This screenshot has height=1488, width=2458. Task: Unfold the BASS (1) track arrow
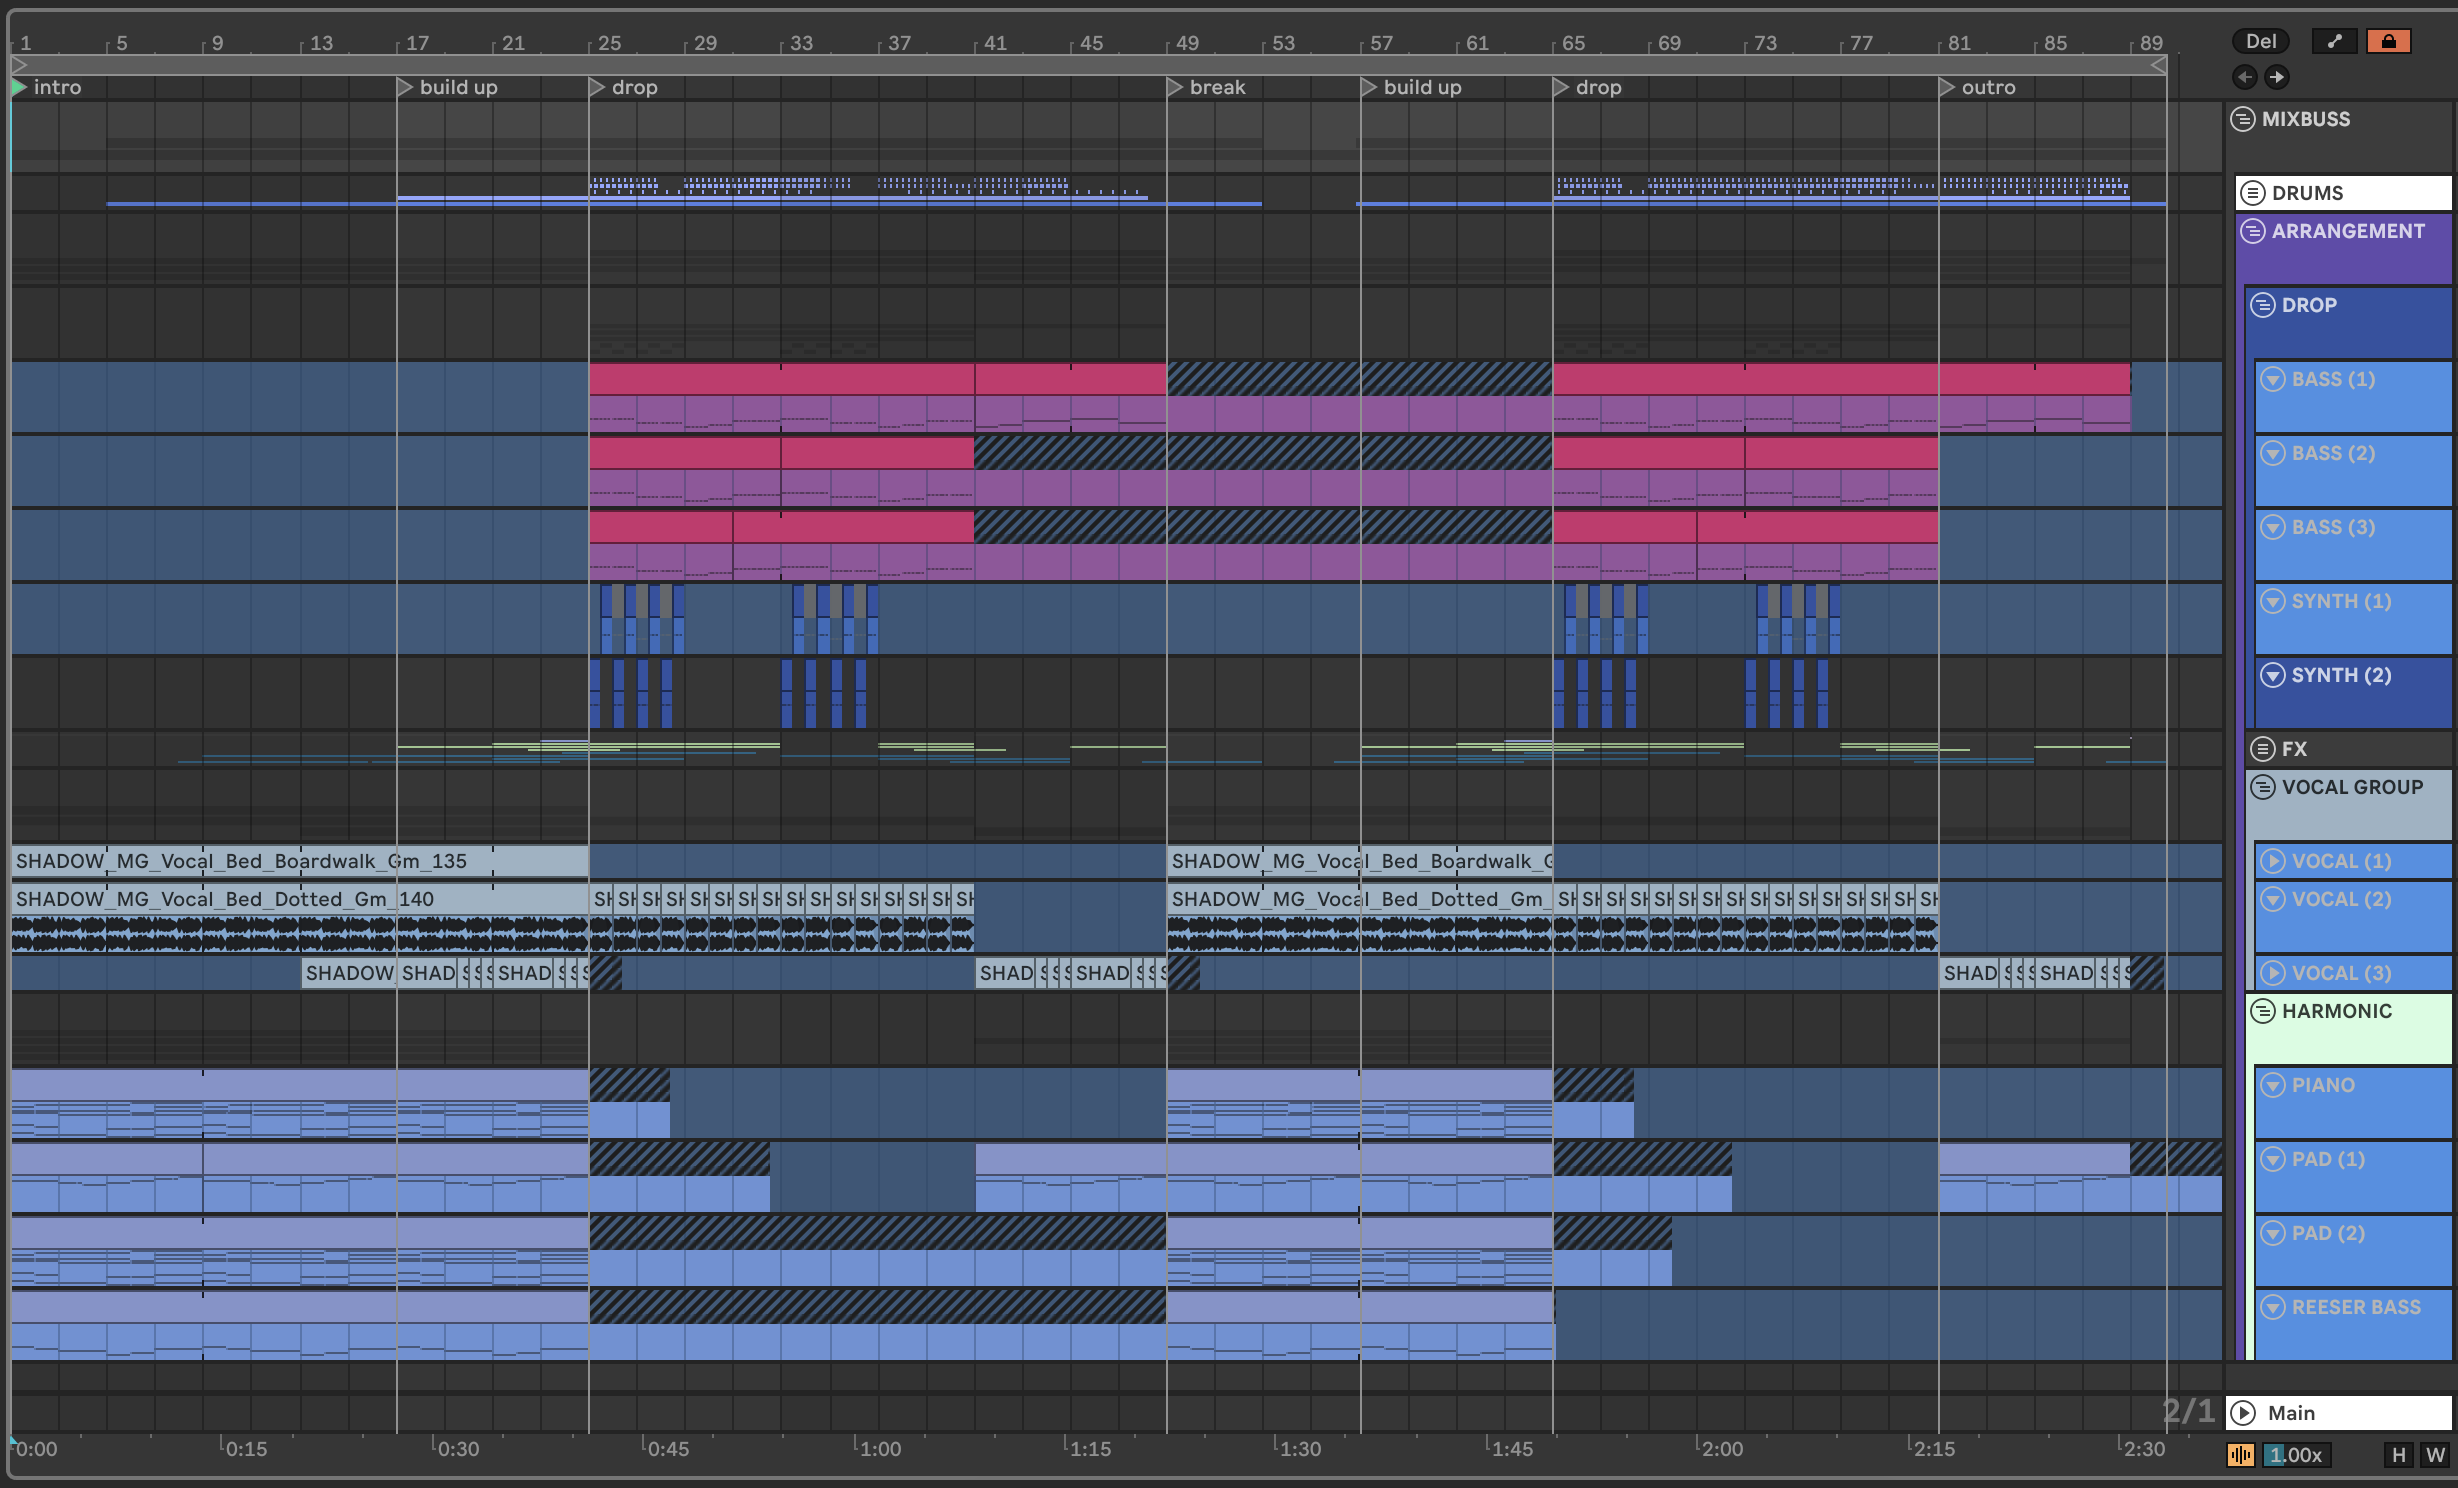[x=2273, y=379]
